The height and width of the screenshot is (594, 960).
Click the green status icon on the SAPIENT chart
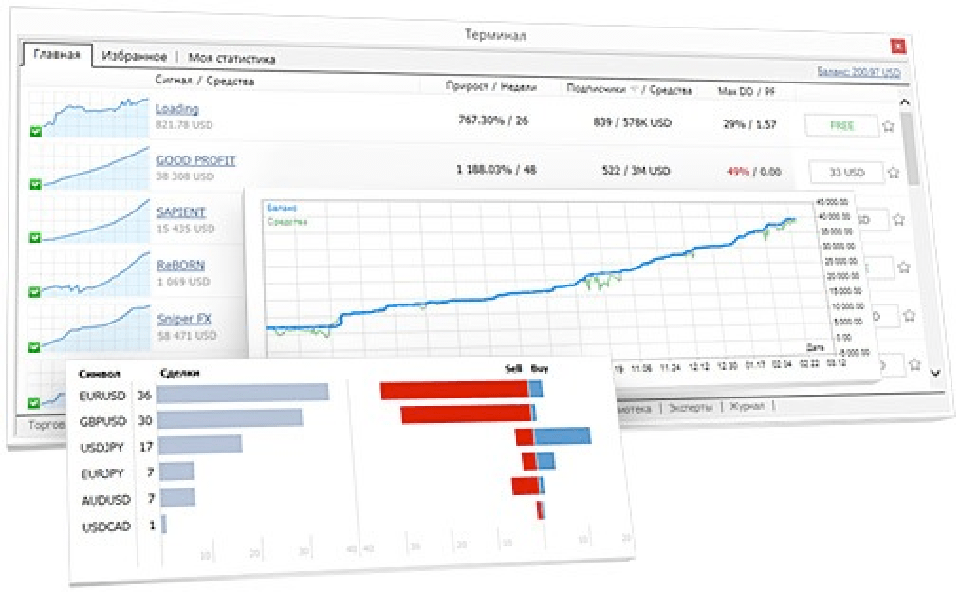coord(36,237)
